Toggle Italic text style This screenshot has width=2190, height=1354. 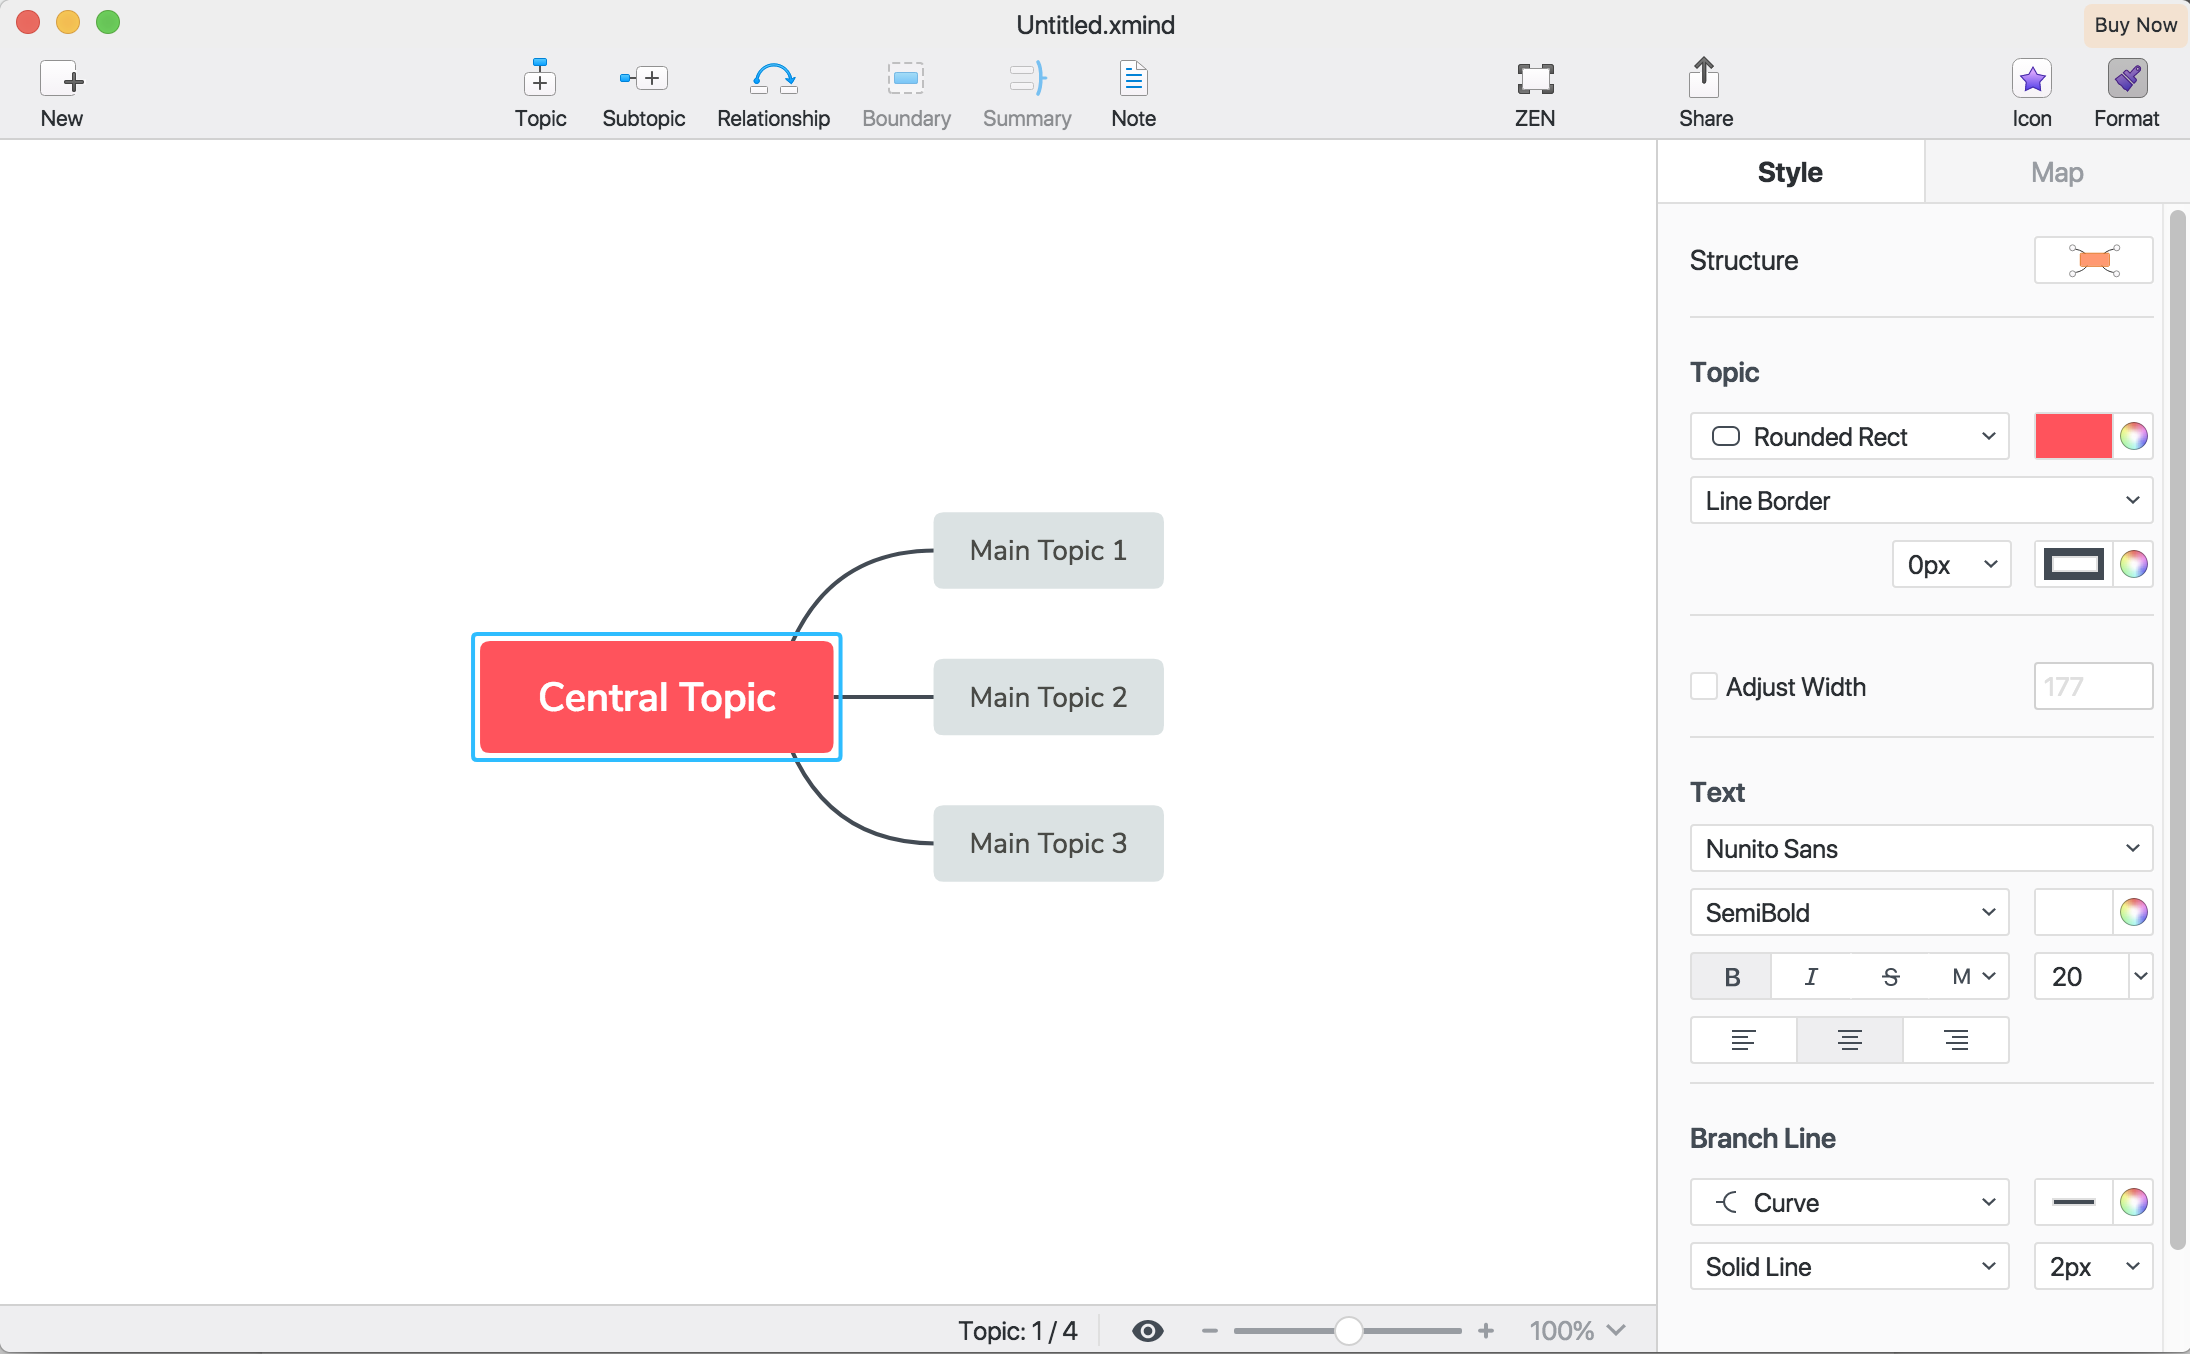1811,976
